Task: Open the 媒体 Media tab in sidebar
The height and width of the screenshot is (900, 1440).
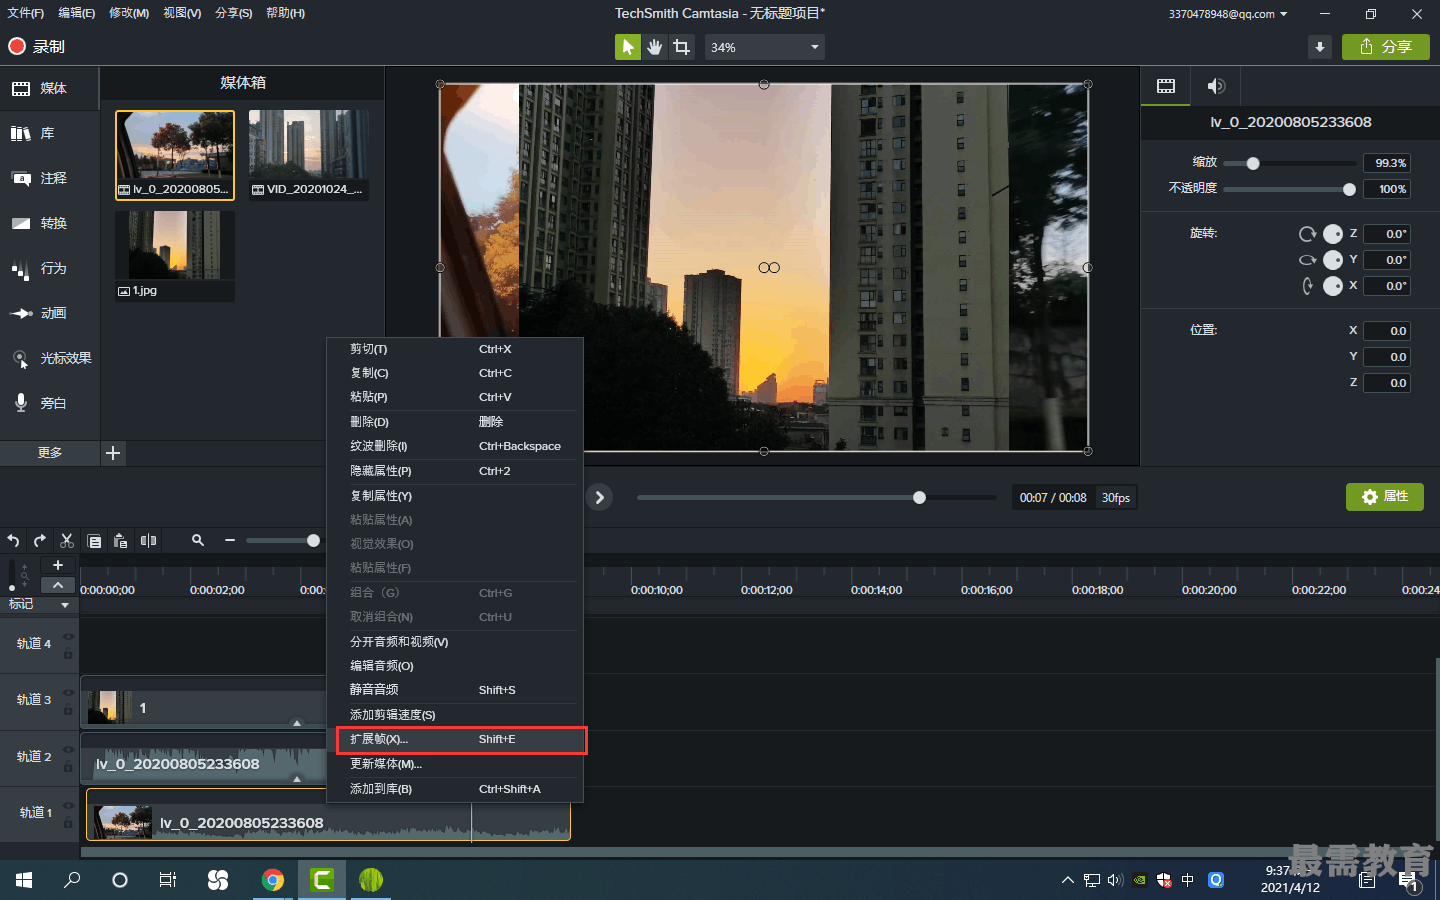Action: click(49, 88)
